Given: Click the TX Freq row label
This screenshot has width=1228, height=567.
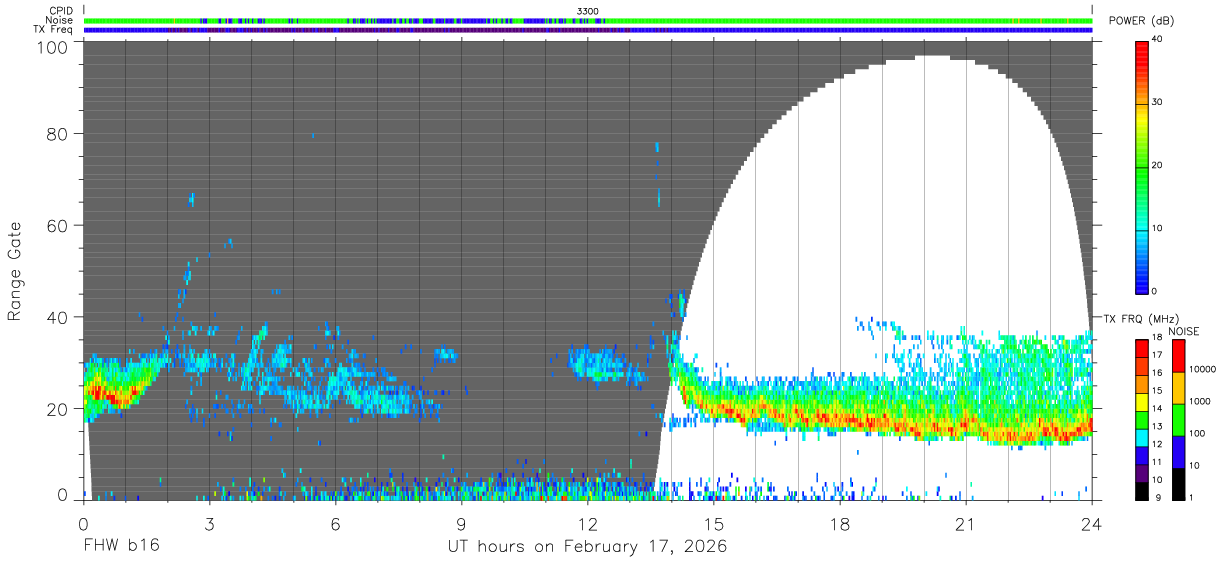Looking at the screenshot, I should pyautogui.click(x=54, y=29).
